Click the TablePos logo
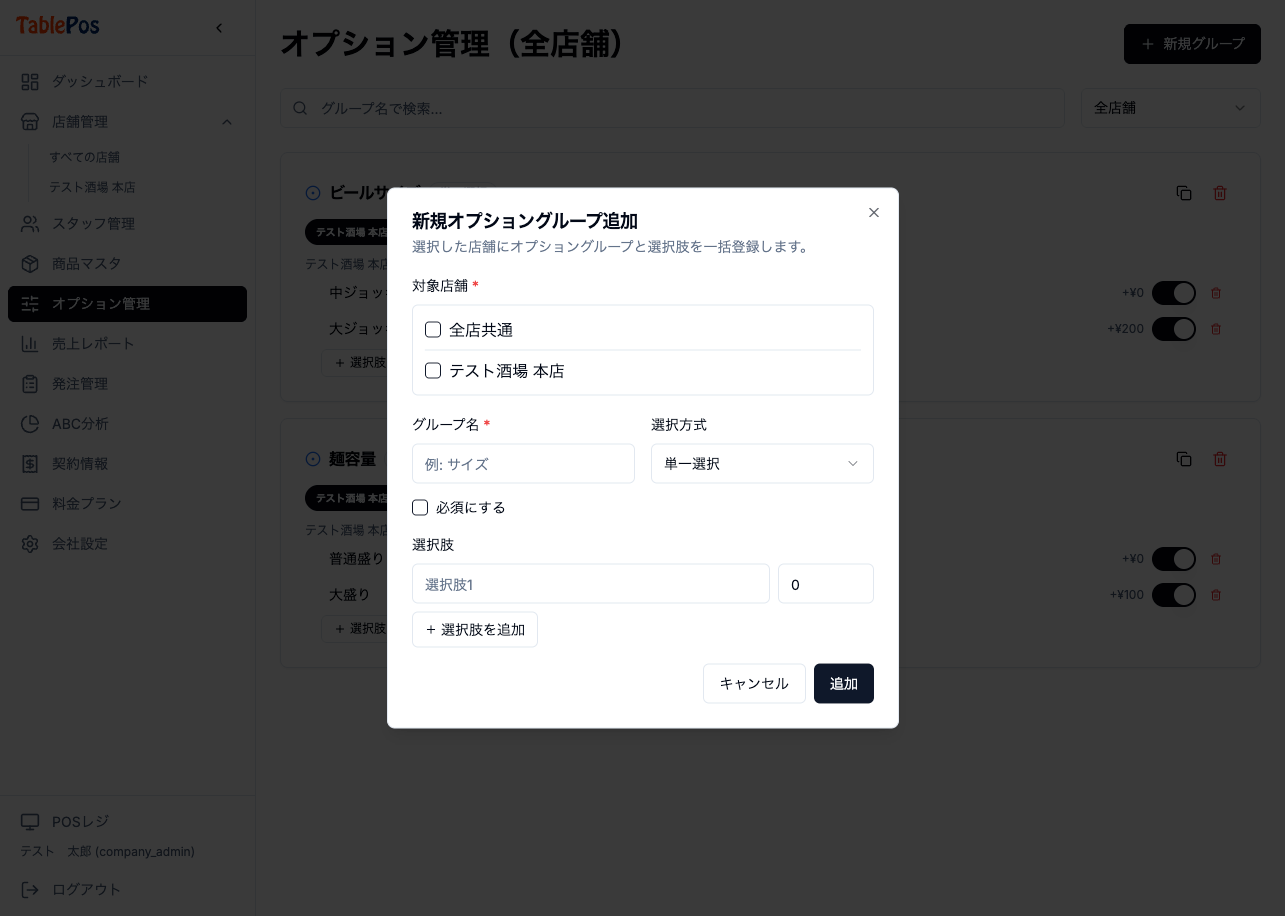Screen dimensions: 1285x916 [57, 26]
